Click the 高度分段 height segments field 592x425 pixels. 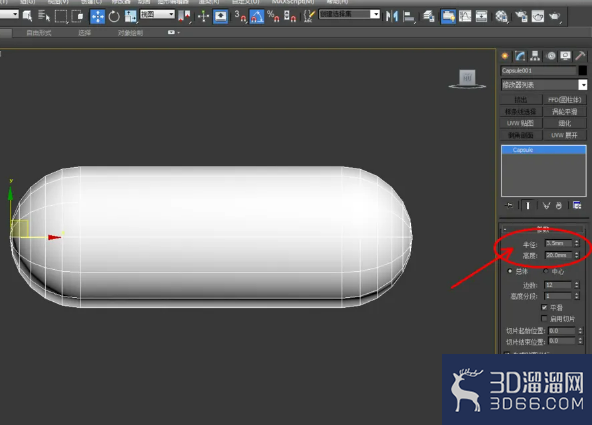click(558, 296)
